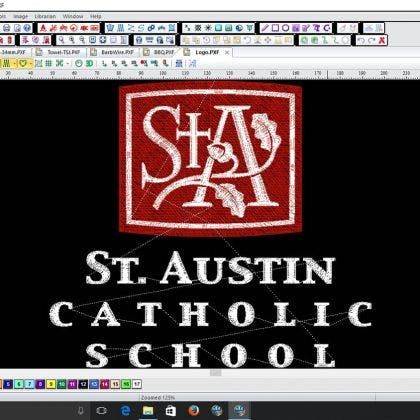The height and width of the screenshot is (420, 420).
Task: Select color swatch number 10
Action: [x=62, y=384]
